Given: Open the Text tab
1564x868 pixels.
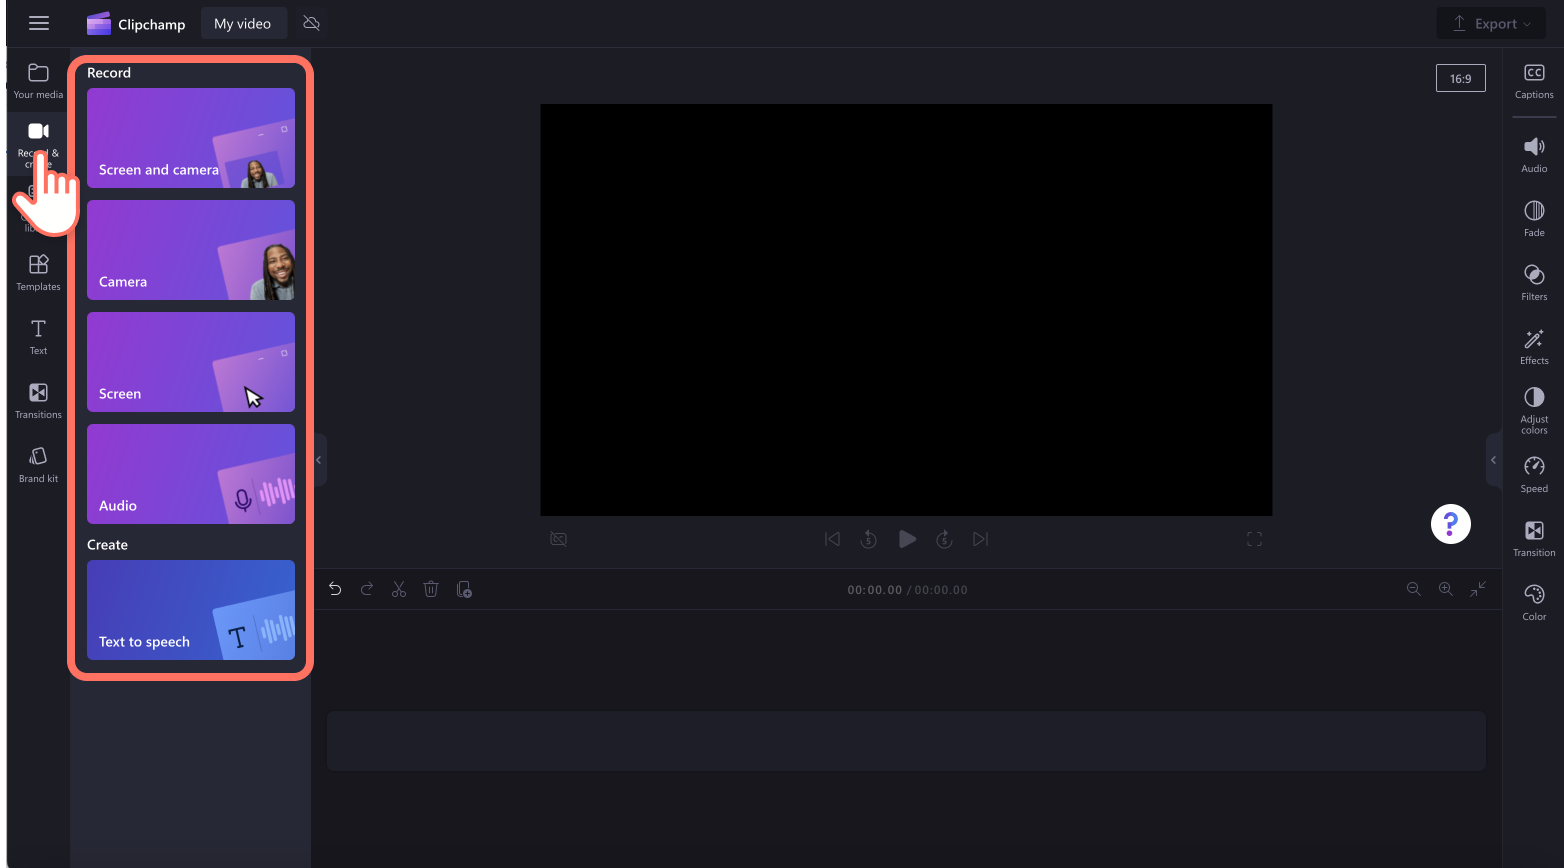Looking at the screenshot, I should click(x=38, y=337).
